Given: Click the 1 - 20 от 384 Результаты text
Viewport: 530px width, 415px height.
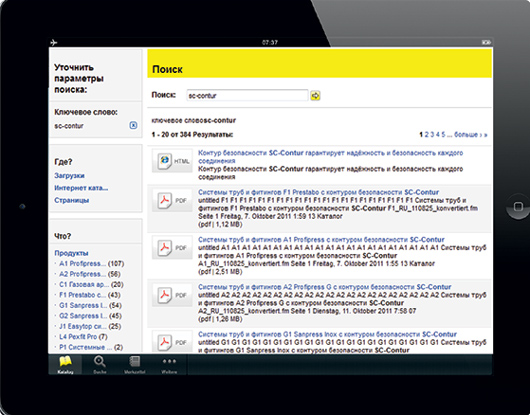Looking at the screenshot, I should click(x=192, y=135).
